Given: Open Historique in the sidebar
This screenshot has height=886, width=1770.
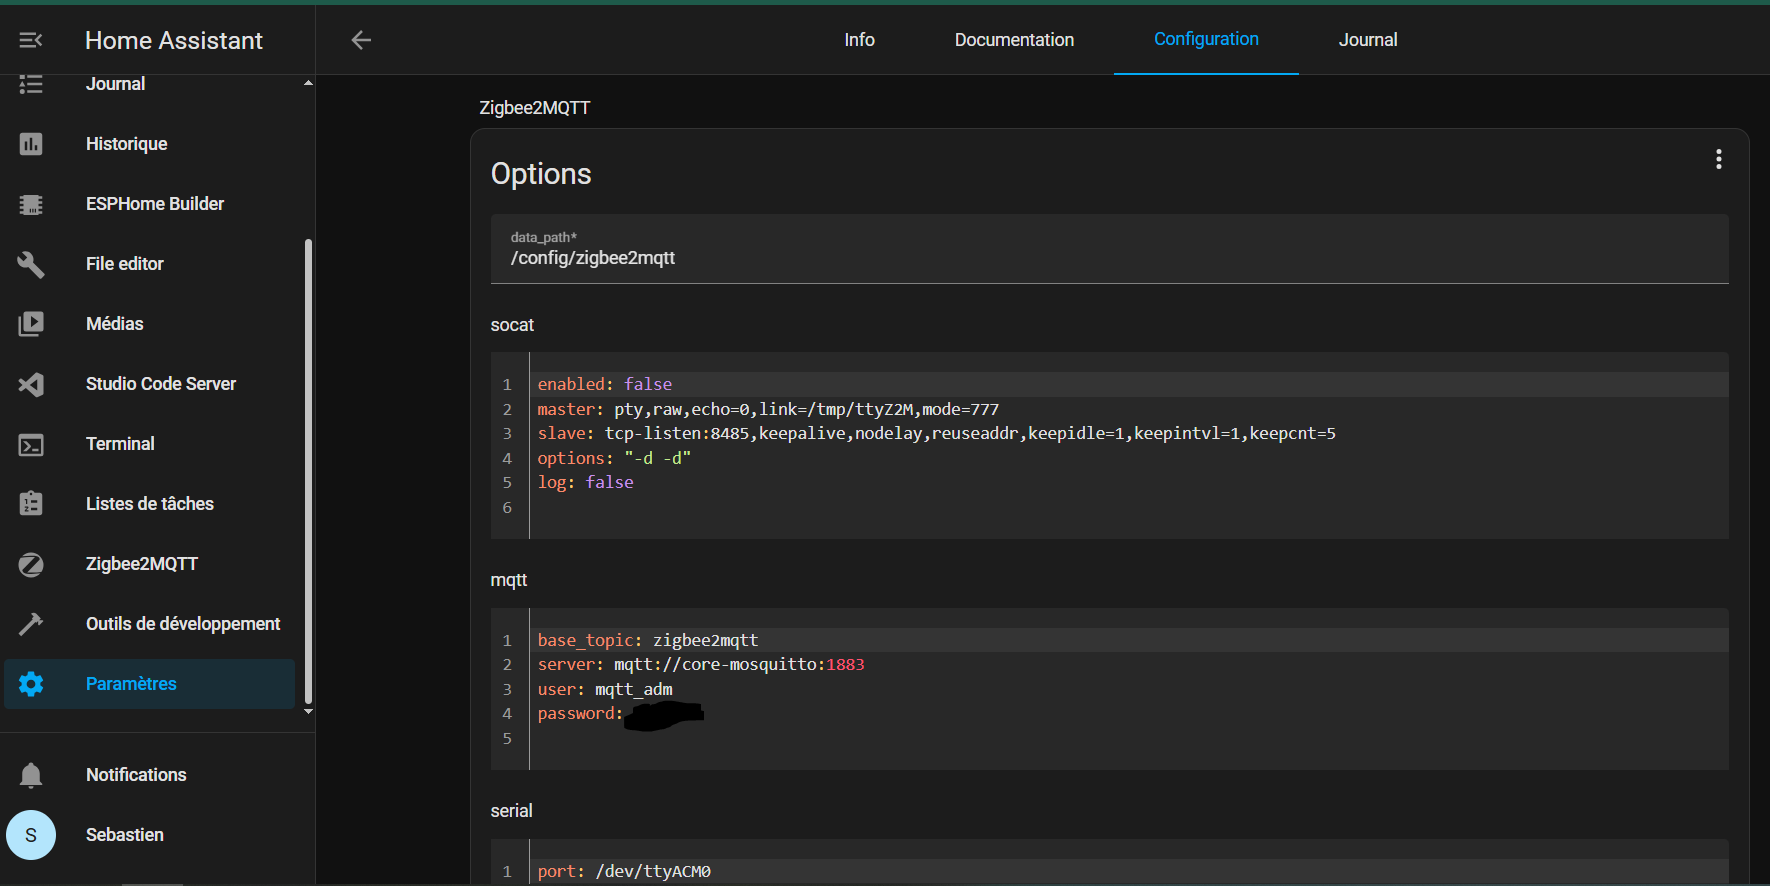Looking at the screenshot, I should pyautogui.click(x=150, y=144).
